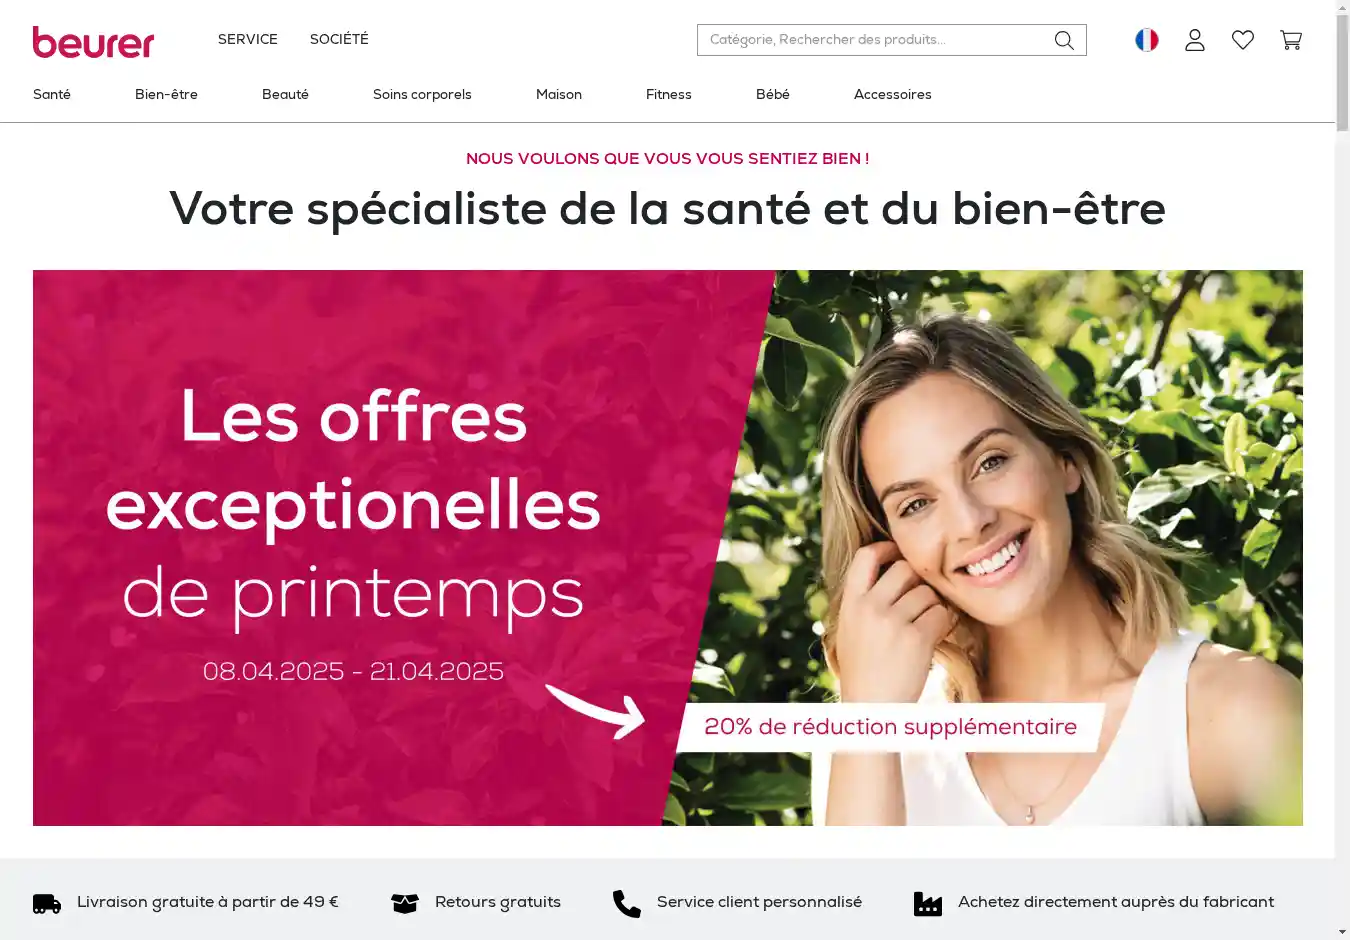The width and height of the screenshot is (1350, 940).
Task: Focus the product search field
Action: (875, 40)
